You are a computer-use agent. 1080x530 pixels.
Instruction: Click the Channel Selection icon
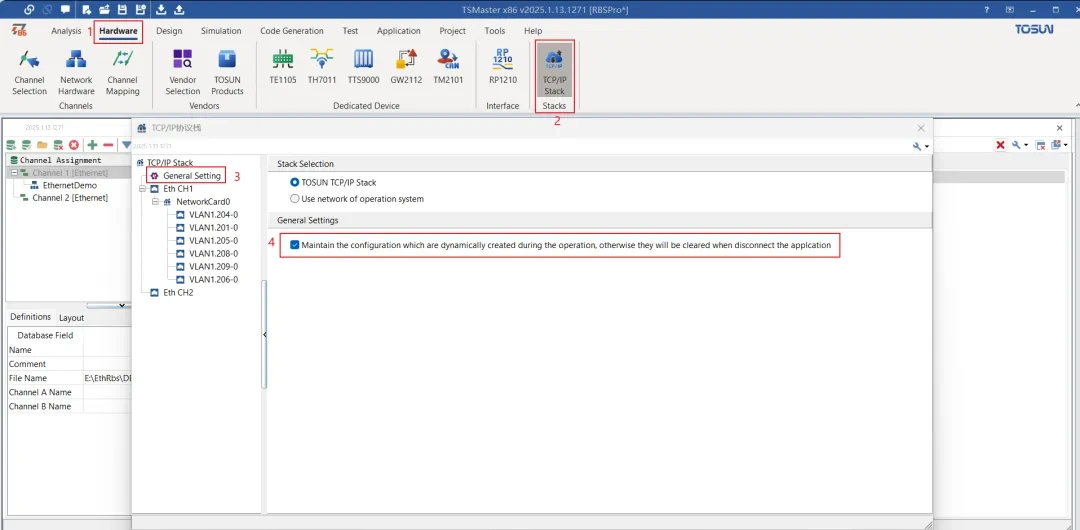click(x=29, y=70)
